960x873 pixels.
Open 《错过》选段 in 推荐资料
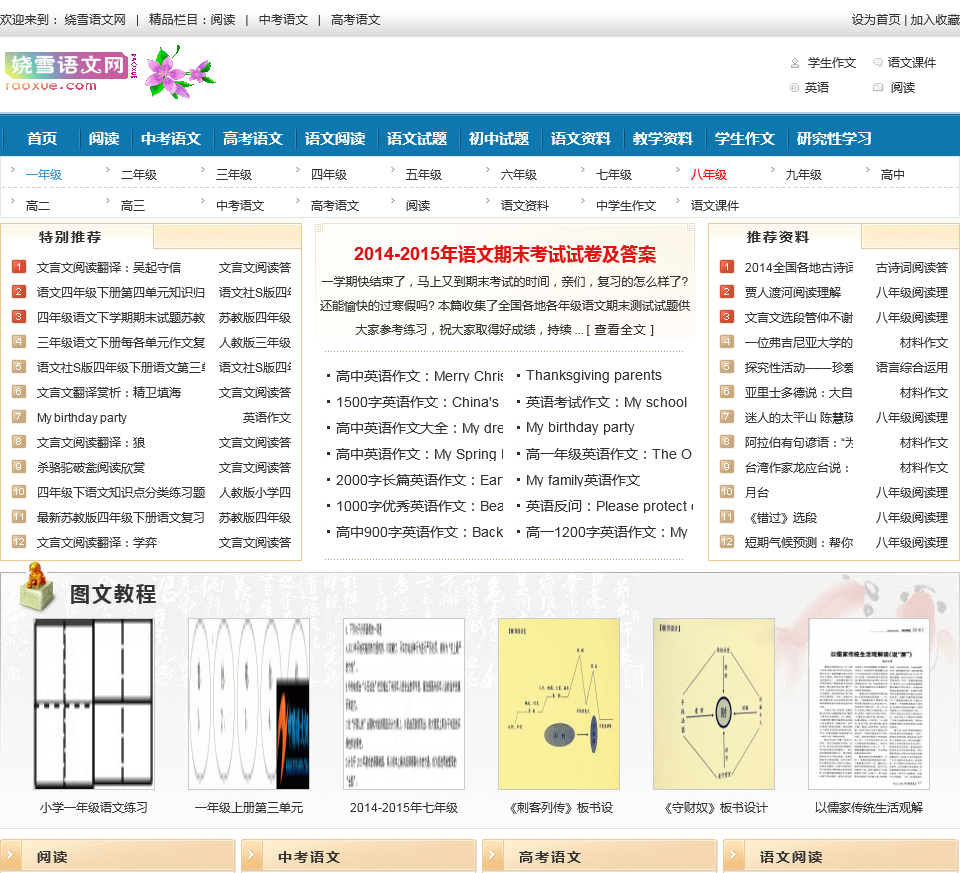point(781,517)
